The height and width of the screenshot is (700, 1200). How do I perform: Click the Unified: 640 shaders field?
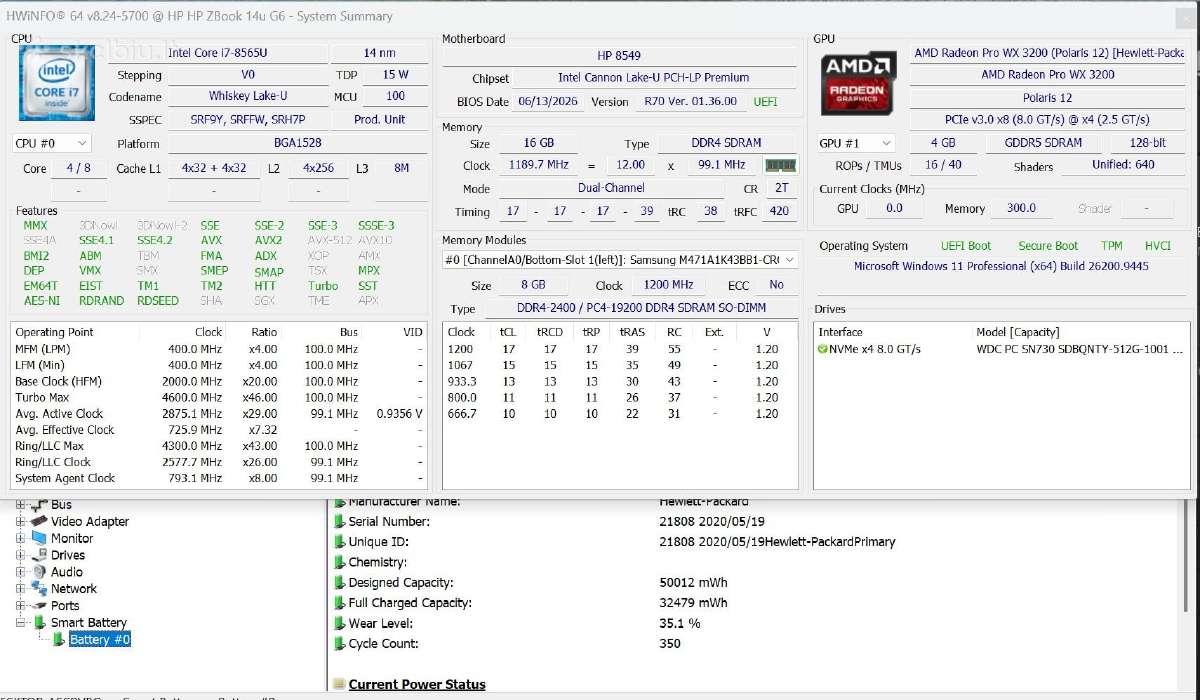point(1123,165)
